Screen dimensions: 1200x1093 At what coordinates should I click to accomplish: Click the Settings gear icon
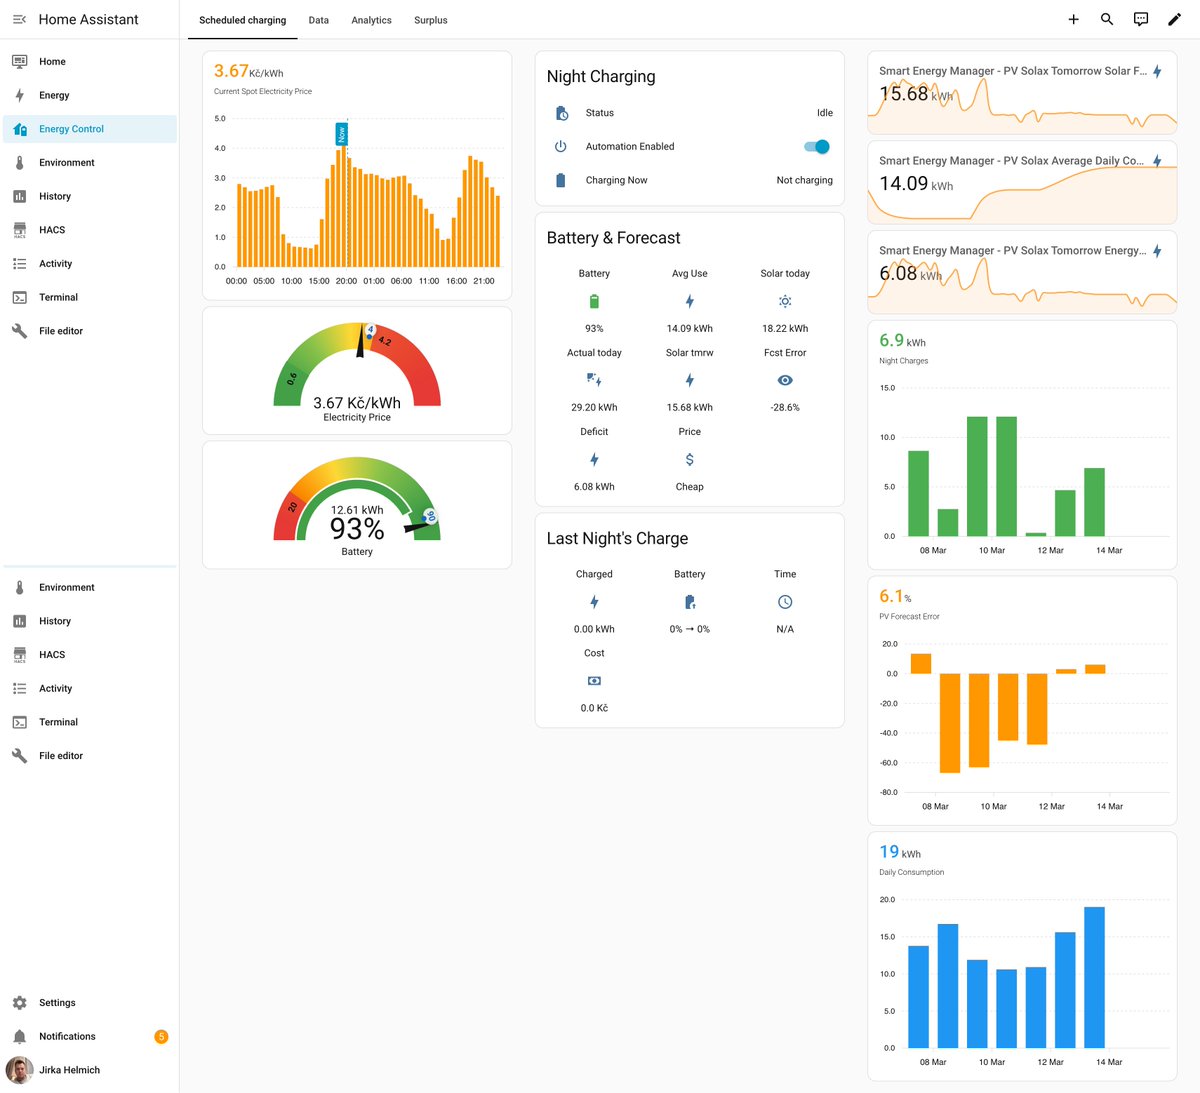(x=19, y=1003)
